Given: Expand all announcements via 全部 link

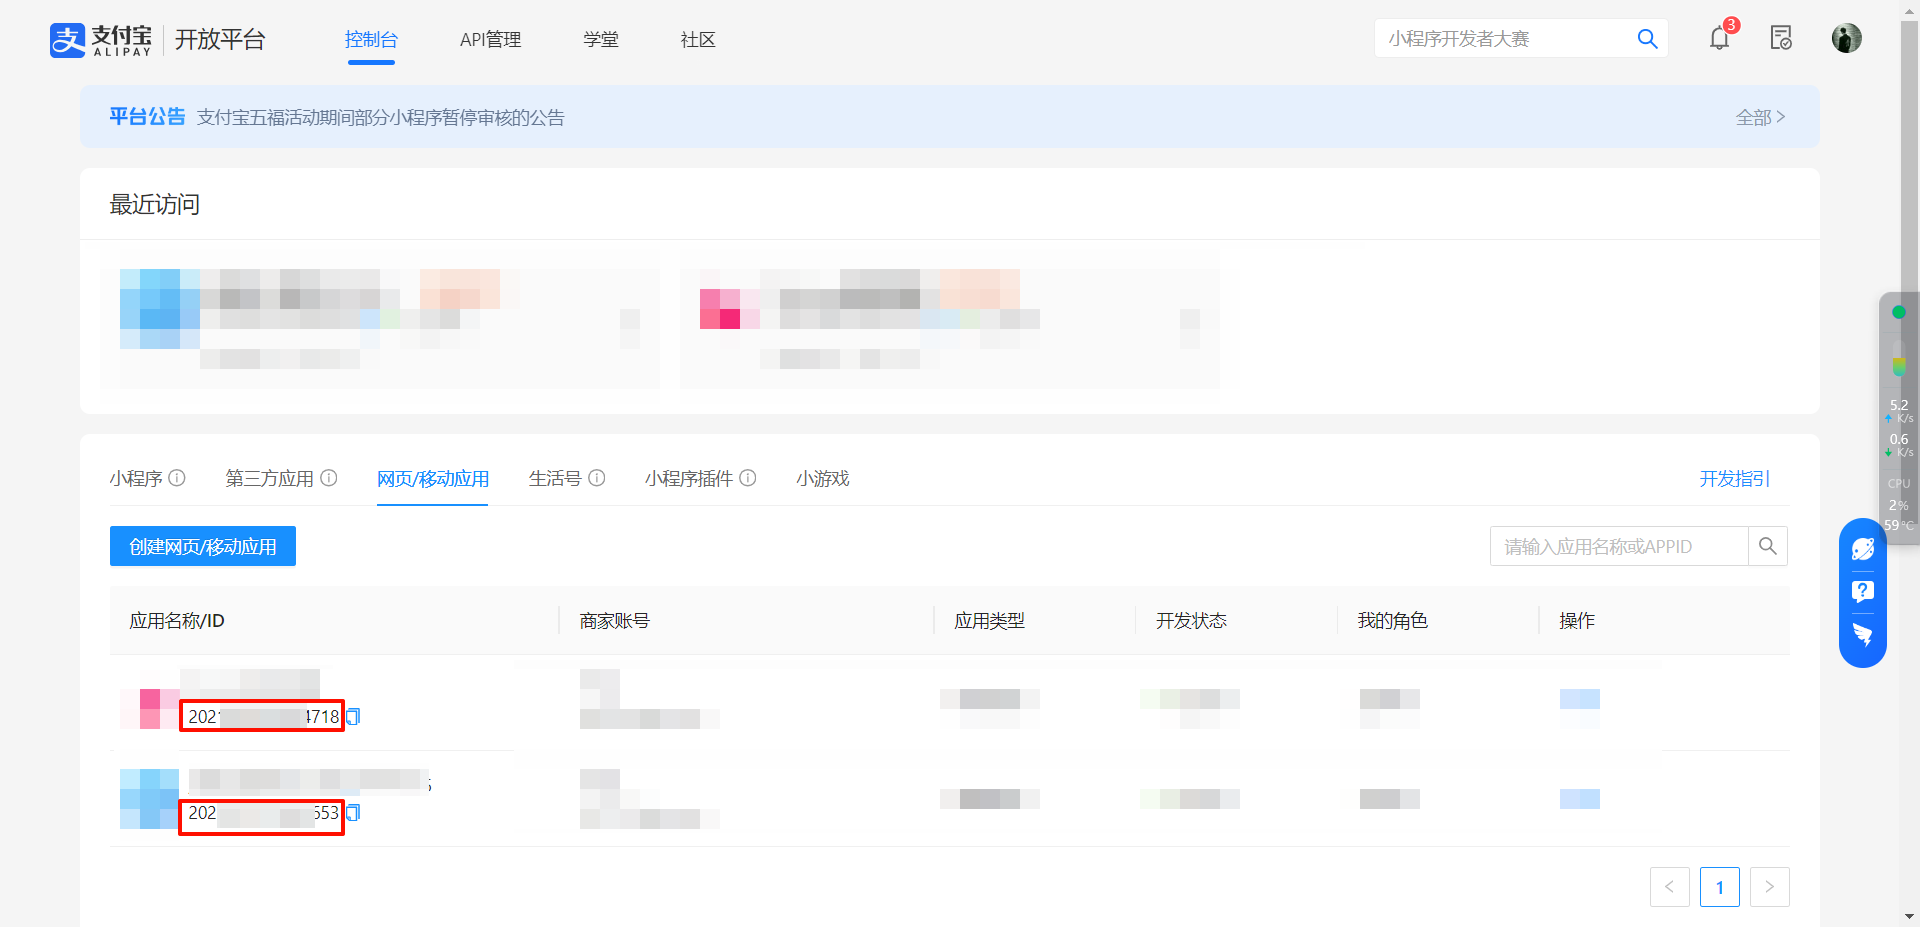Looking at the screenshot, I should click(x=1759, y=117).
